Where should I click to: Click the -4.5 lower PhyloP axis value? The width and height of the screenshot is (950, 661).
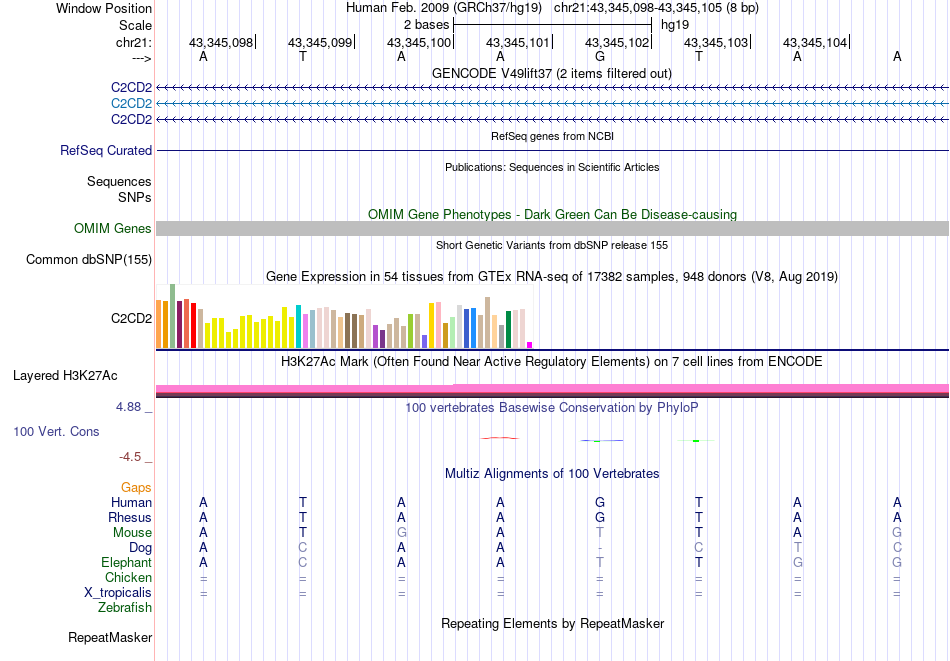[x=130, y=457]
